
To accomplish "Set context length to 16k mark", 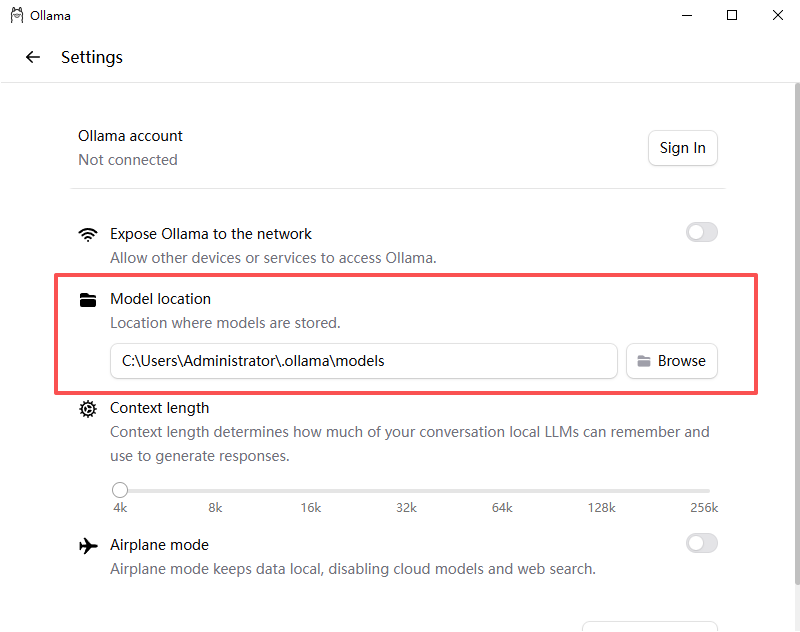I will pos(311,508).
